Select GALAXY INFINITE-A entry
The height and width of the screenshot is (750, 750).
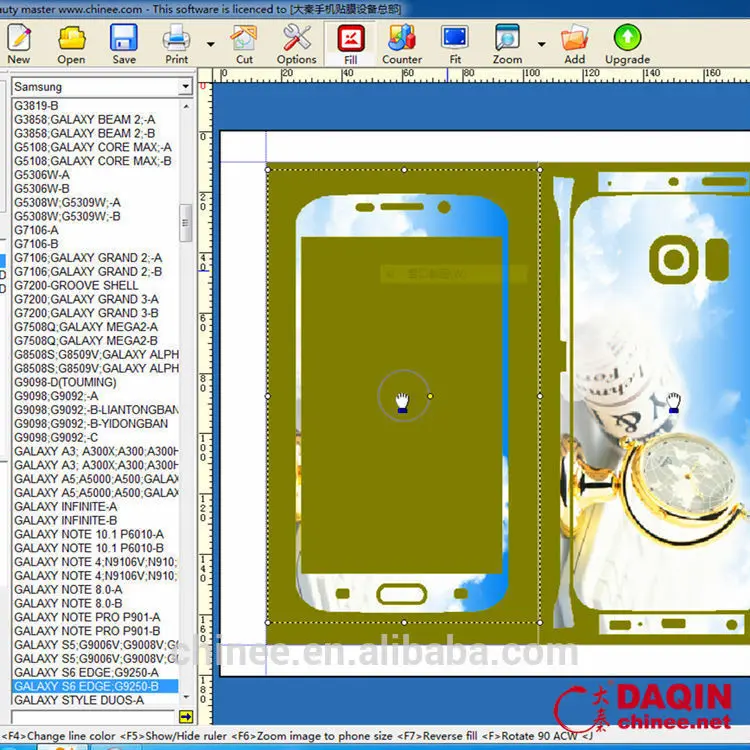(x=65, y=507)
